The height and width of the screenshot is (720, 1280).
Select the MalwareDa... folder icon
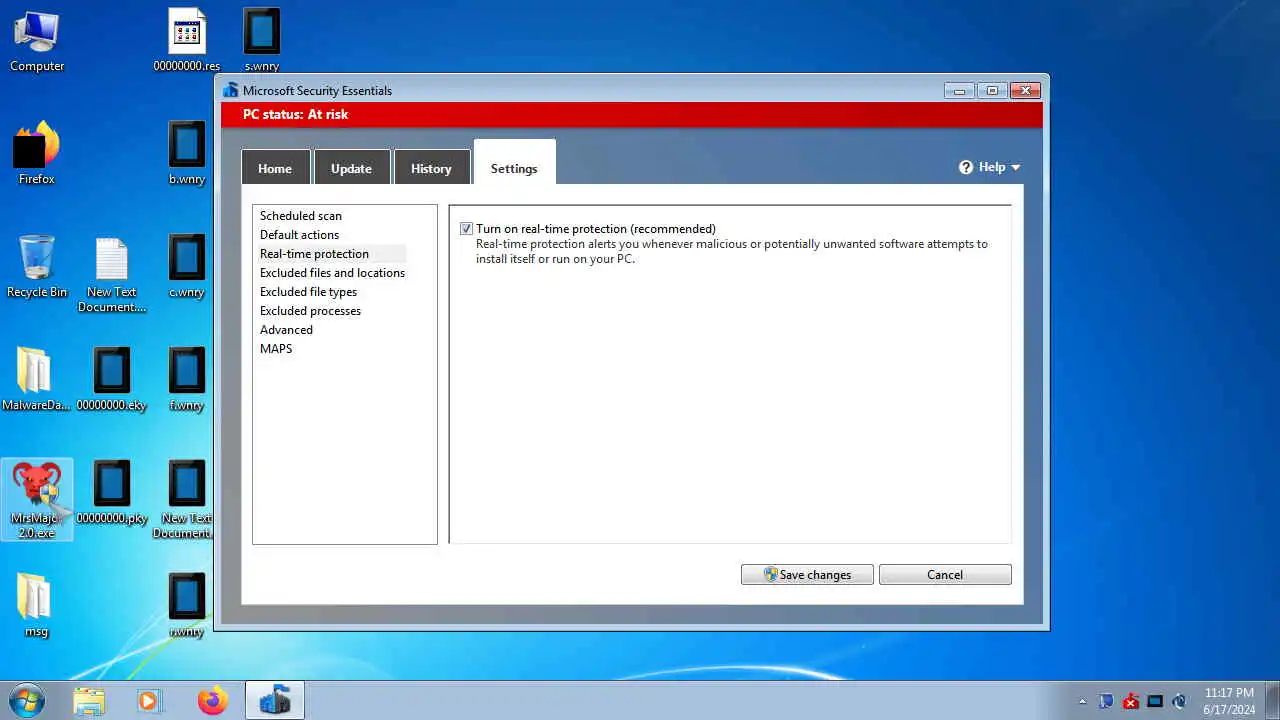(x=36, y=380)
